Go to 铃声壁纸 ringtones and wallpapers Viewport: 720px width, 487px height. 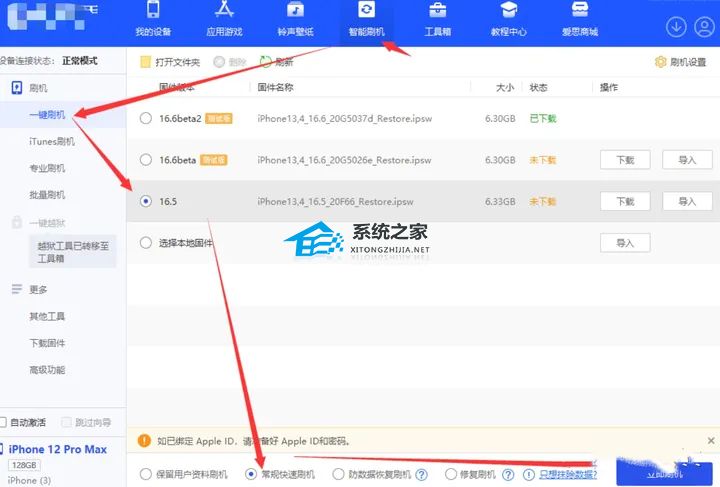[295, 19]
